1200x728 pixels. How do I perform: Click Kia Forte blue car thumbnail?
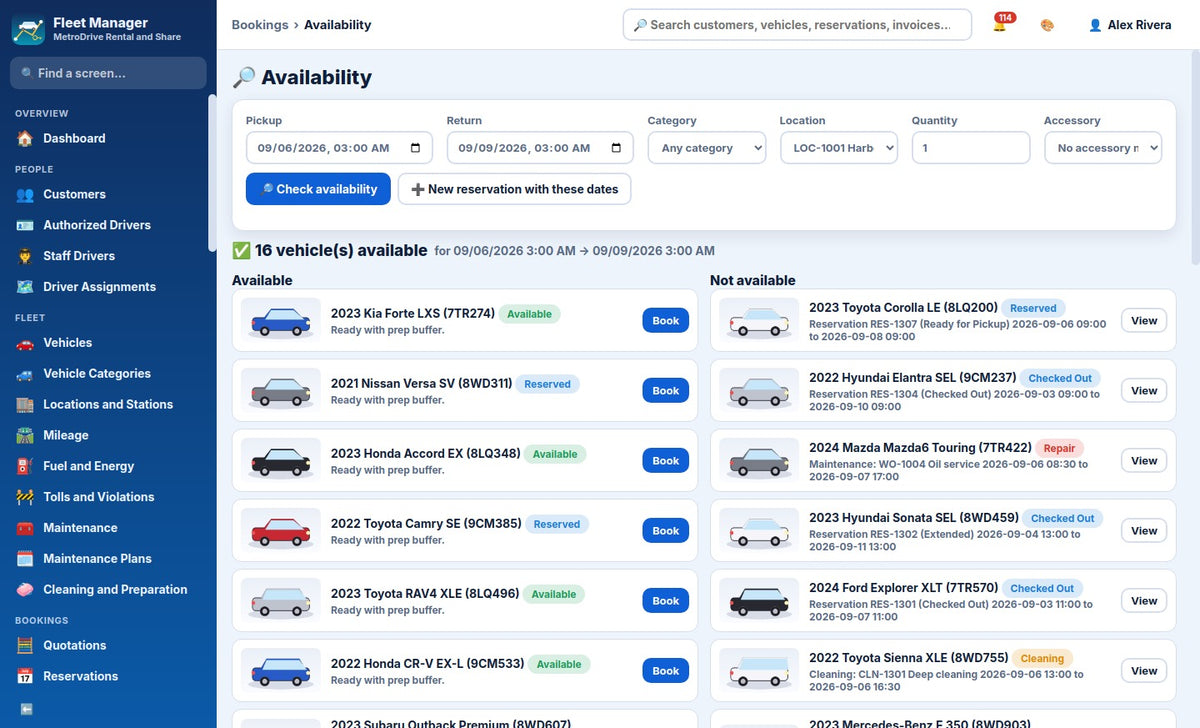pyautogui.click(x=281, y=321)
